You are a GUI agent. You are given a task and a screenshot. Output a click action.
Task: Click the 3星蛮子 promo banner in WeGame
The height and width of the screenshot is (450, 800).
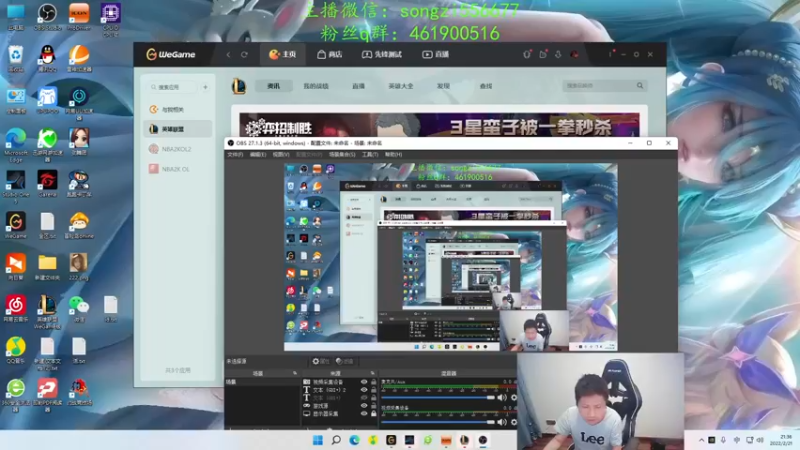click(439, 126)
